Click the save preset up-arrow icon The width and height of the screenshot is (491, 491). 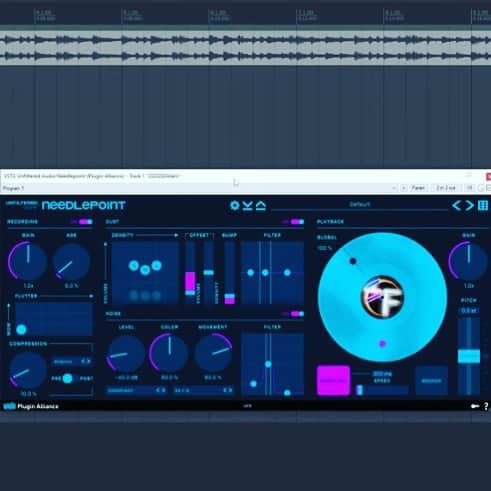(x=261, y=206)
